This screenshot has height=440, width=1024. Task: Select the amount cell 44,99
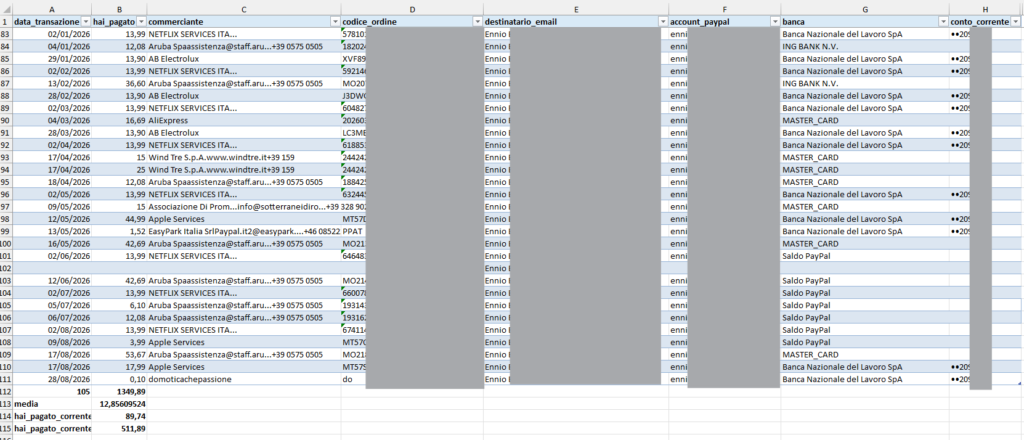point(120,219)
